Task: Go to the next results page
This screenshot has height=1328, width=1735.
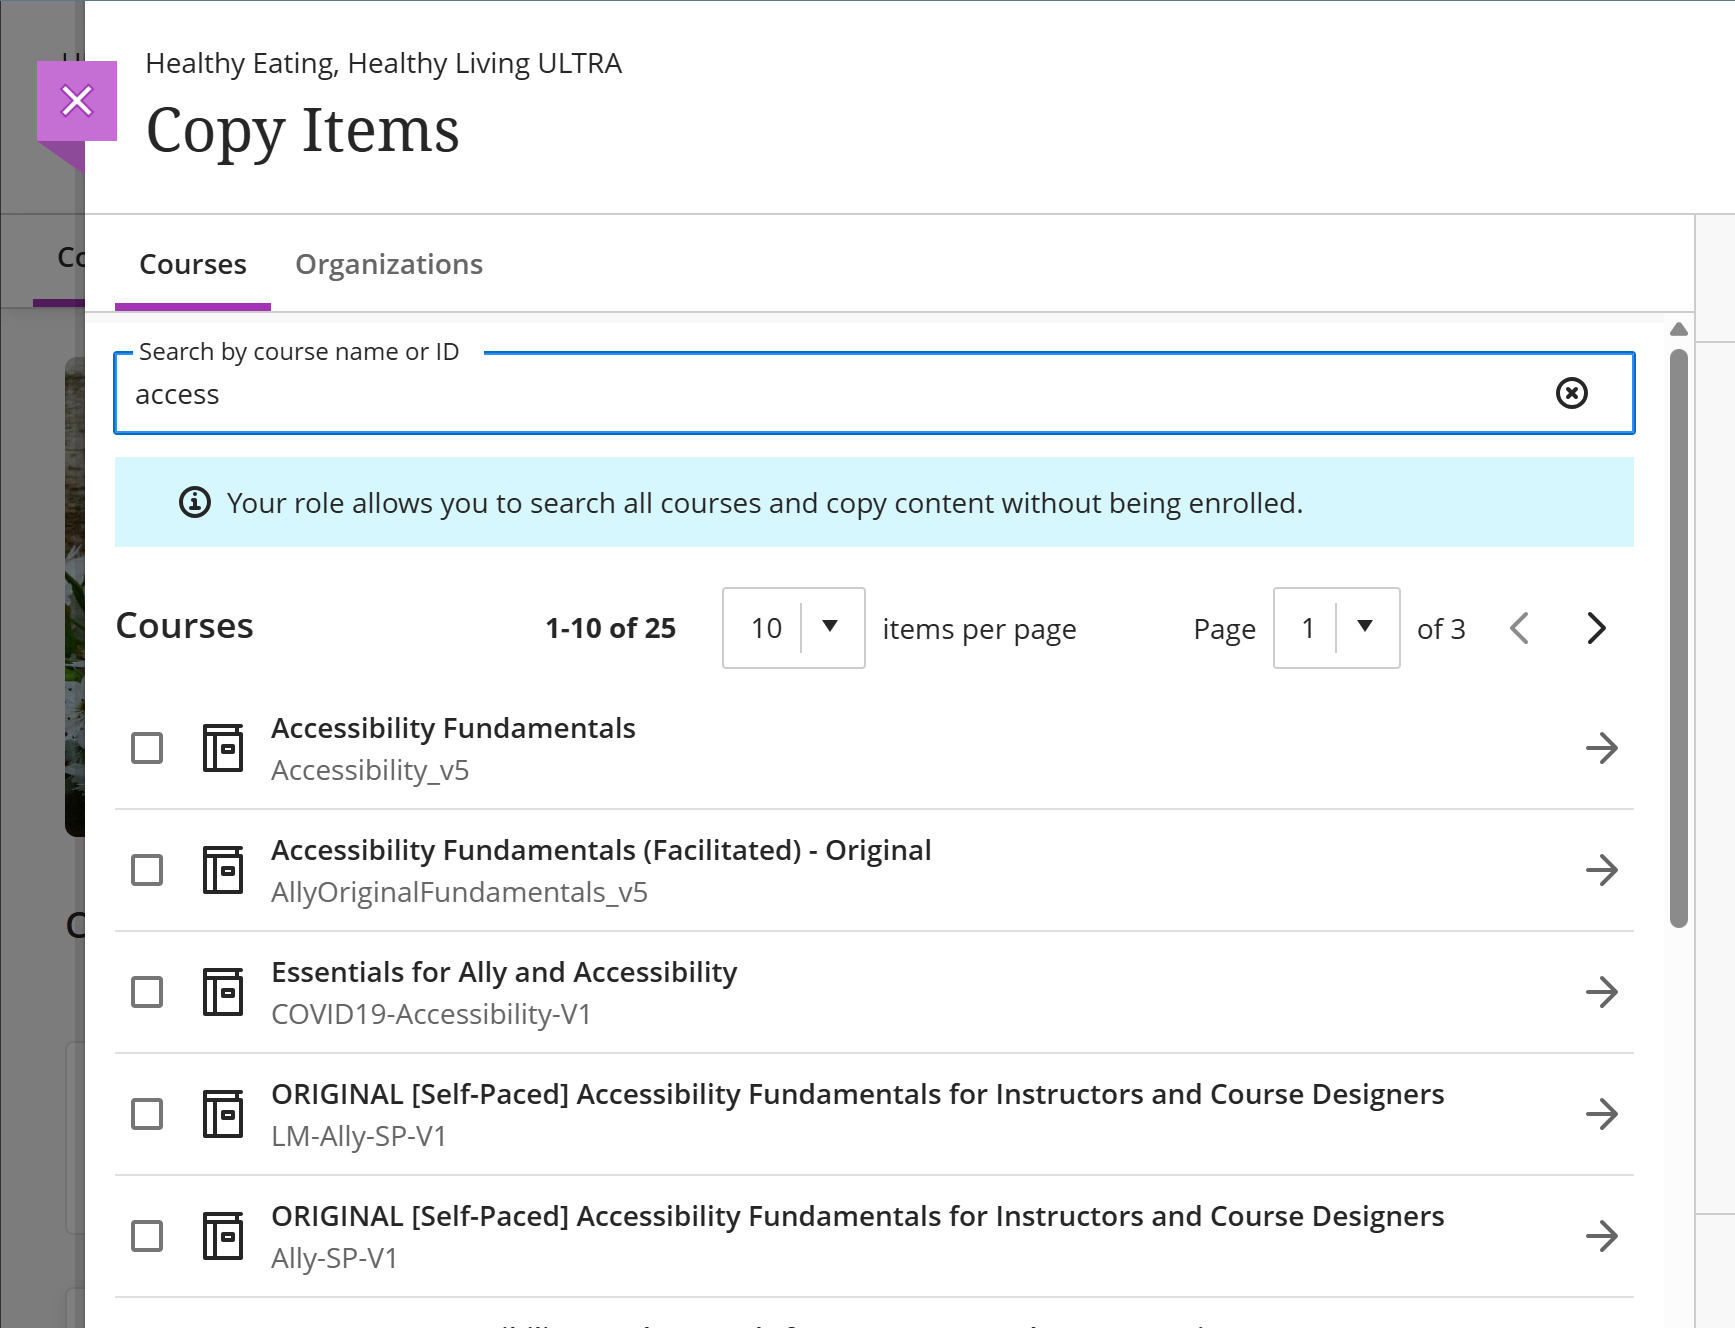Action: tap(1597, 628)
